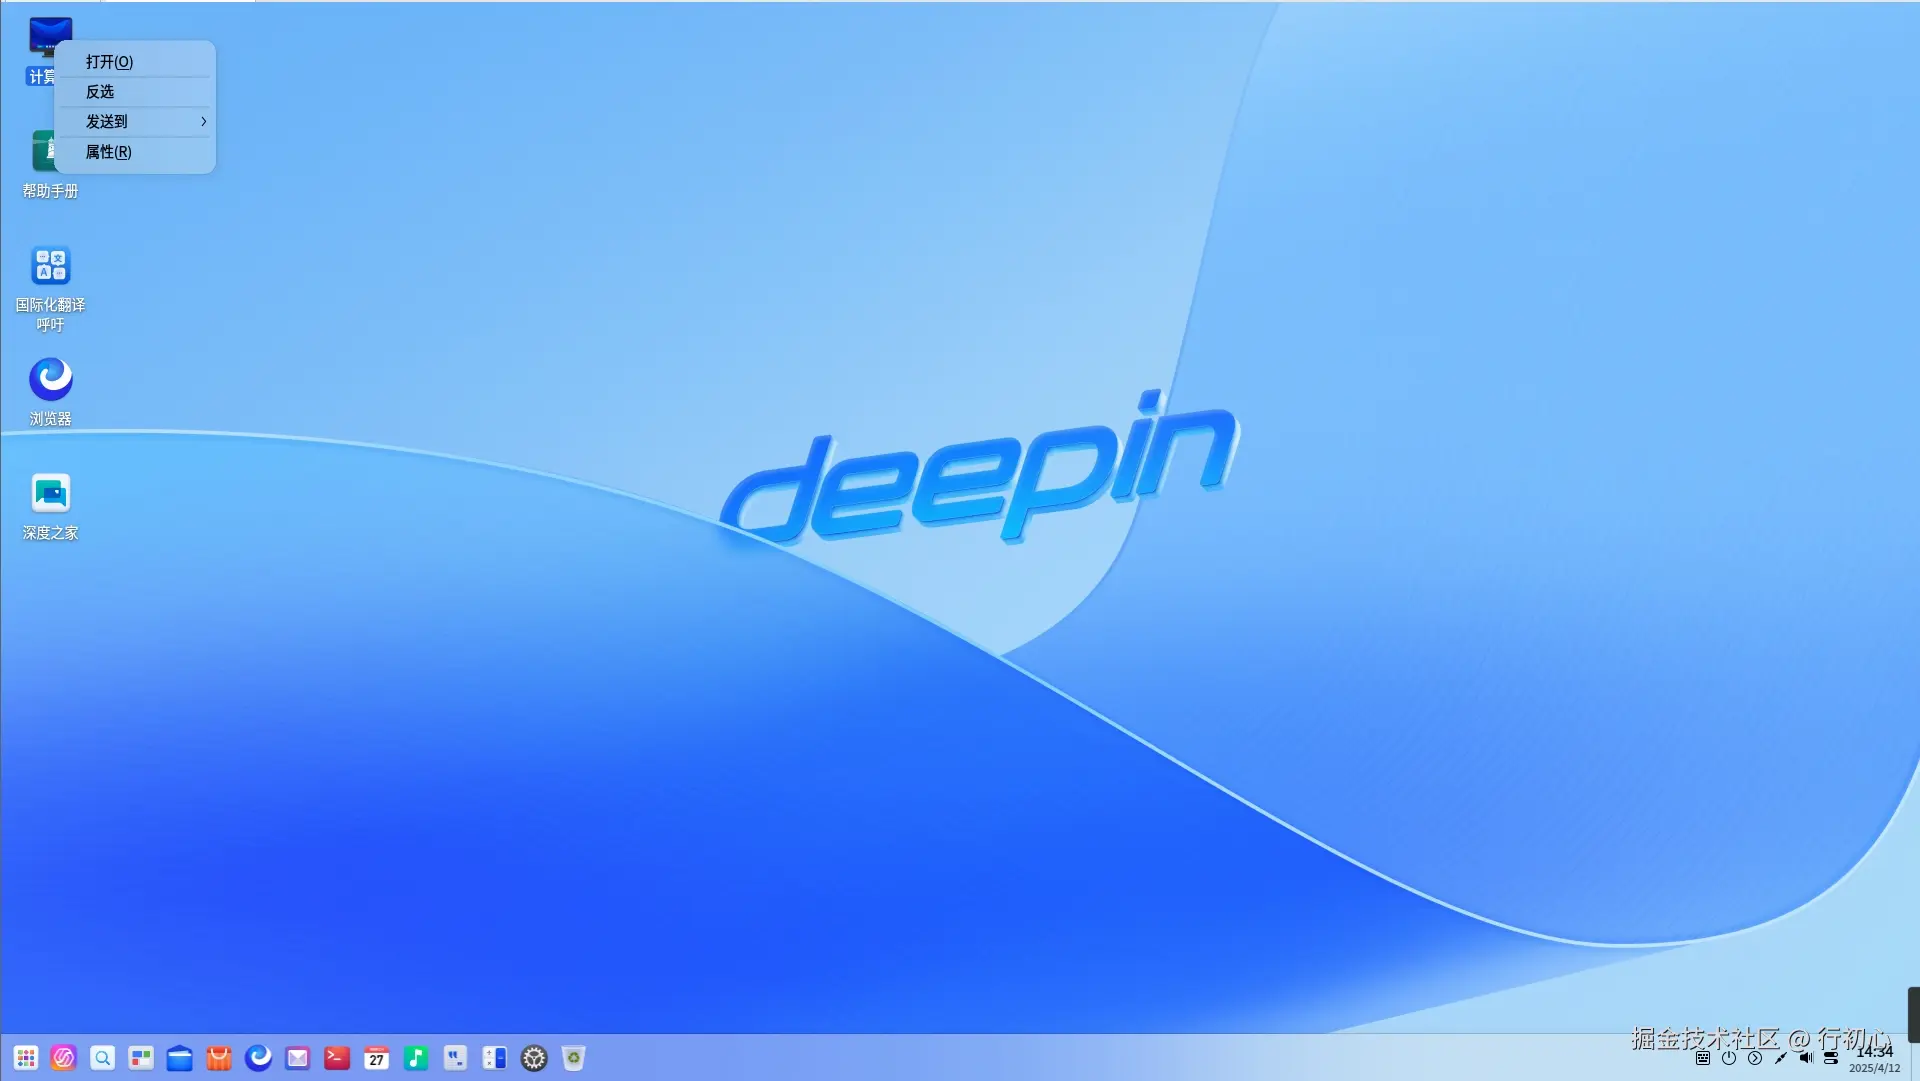The image size is (1920, 1081).
Task: Open the File Manager in the dock
Action: pos(180,1058)
